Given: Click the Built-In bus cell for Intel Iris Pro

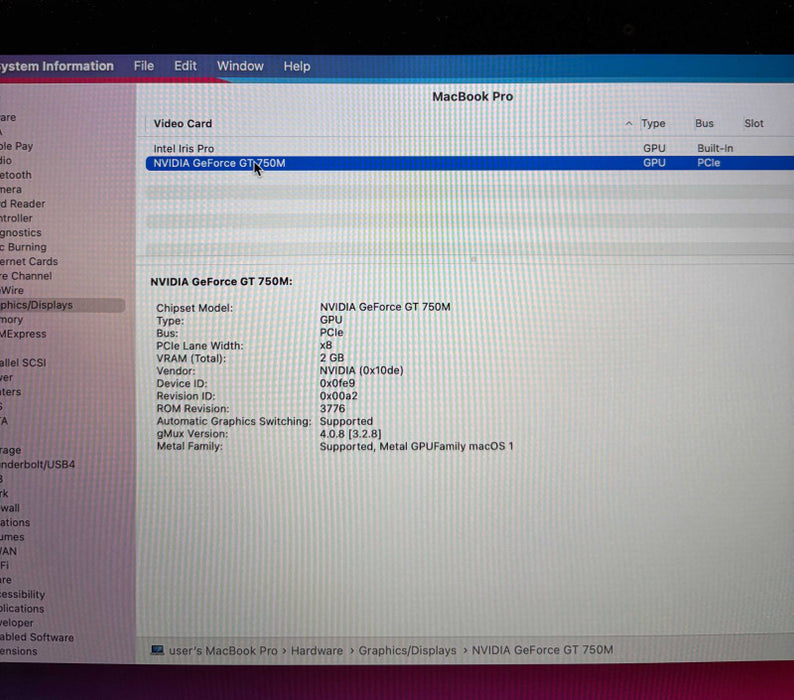Looking at the screenshot, I should [715, 148].
